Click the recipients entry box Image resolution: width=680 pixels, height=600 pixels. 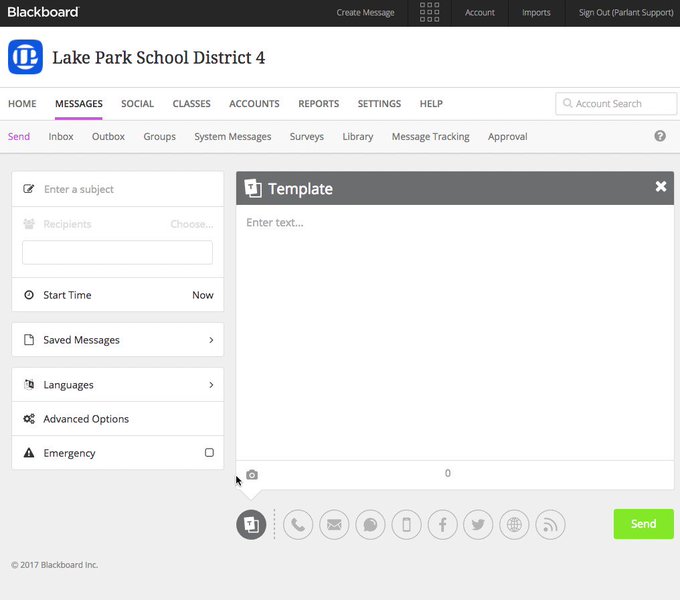[x=118, y=252]
